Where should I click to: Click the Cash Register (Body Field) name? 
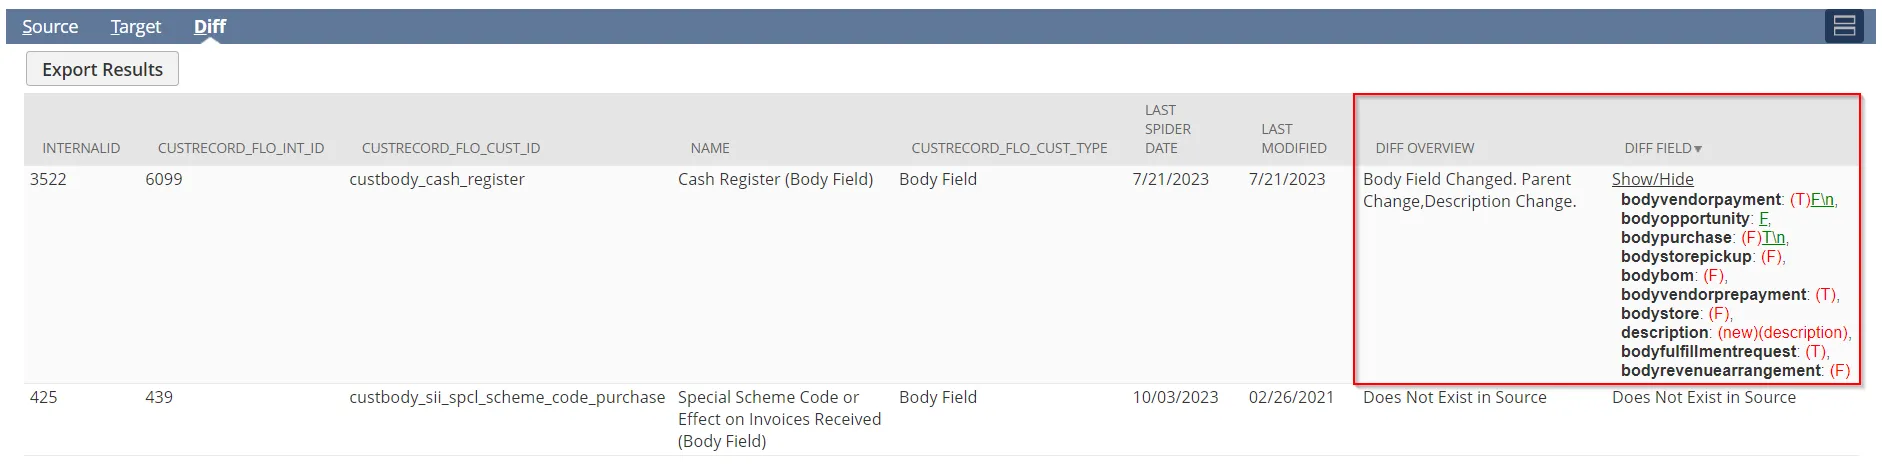click(775, 179)
